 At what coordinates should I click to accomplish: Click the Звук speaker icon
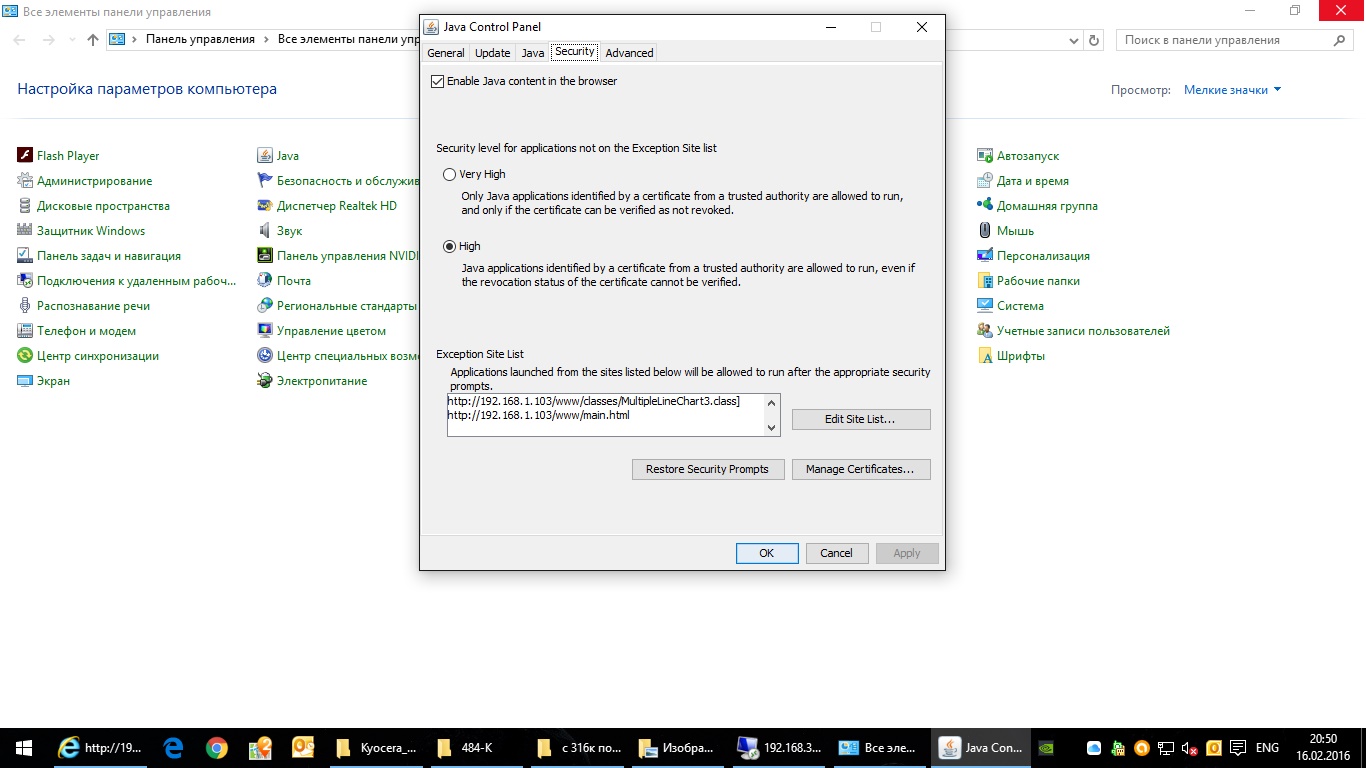(265, 230)
